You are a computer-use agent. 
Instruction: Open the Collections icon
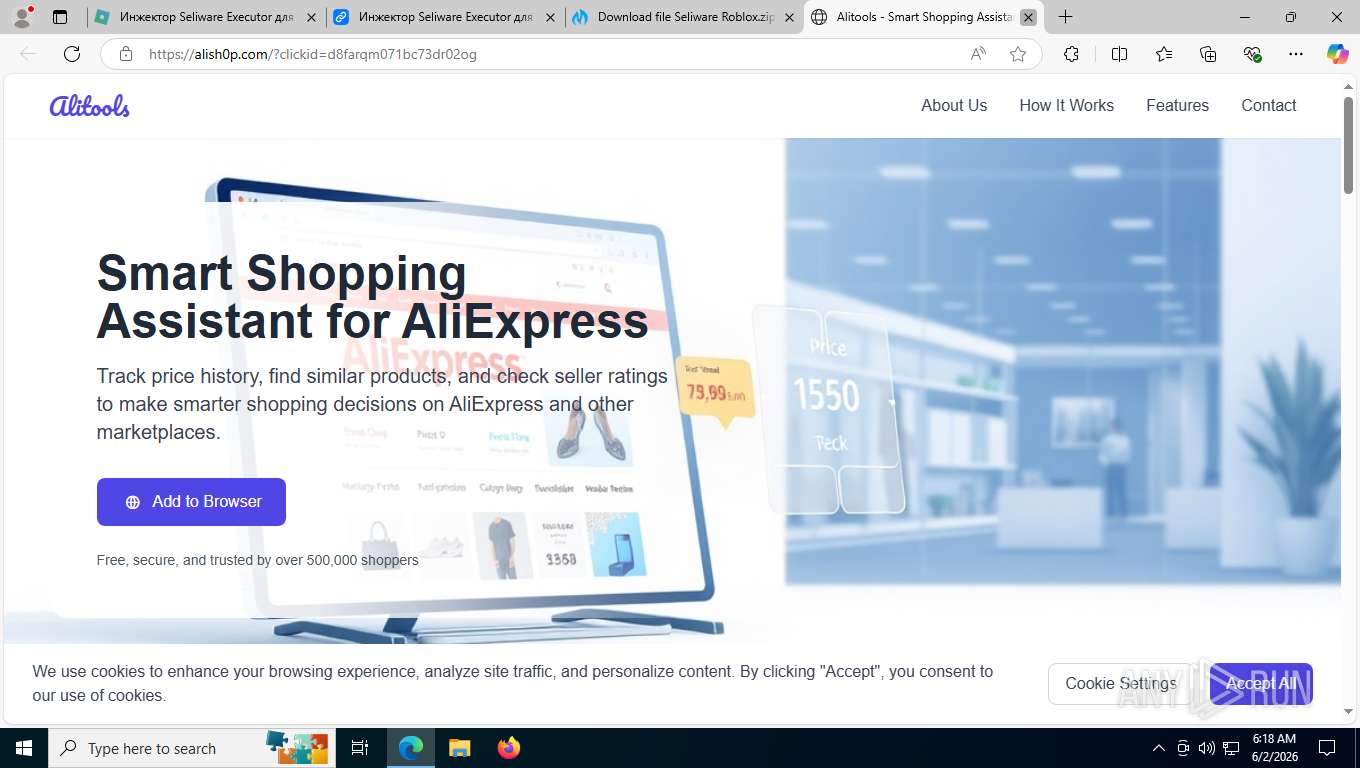tap(1208, 54)
